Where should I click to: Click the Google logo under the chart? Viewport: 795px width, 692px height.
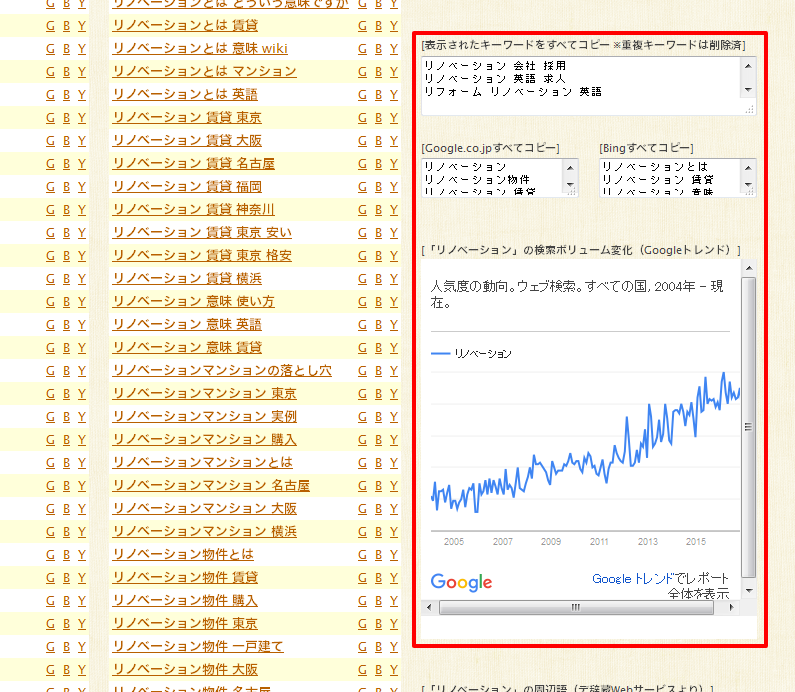pyautogui.click(x=461, y=582)
